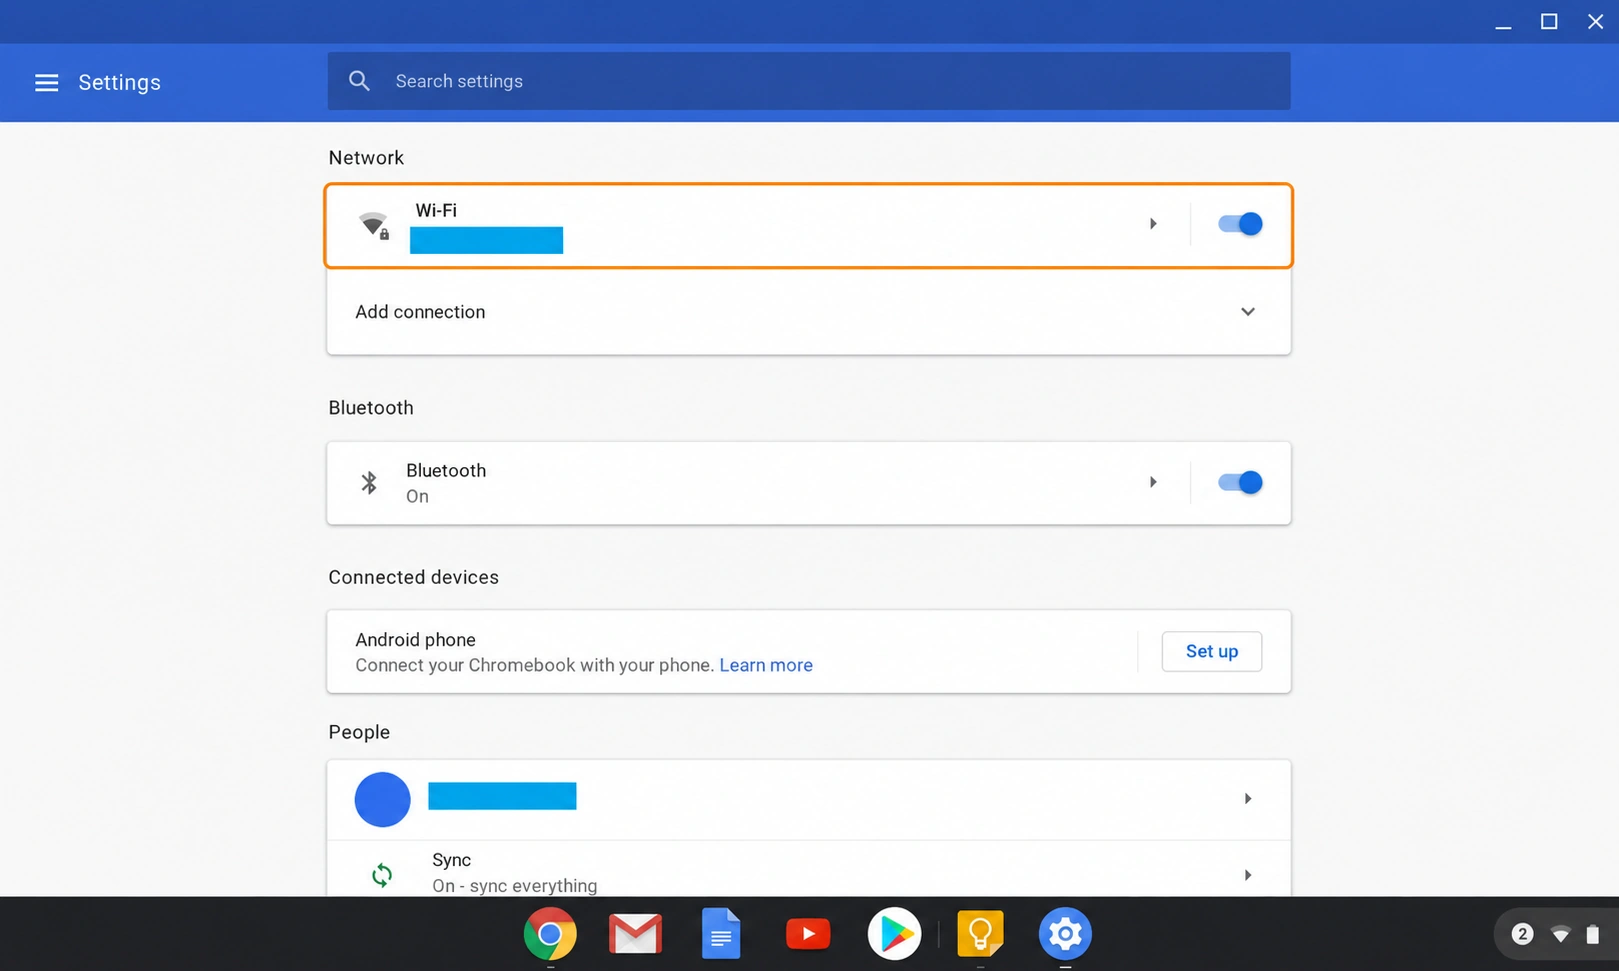Click the Wi-Fi label text
The height and width of the screenshot is (971, 1619).
pos(436,210)
